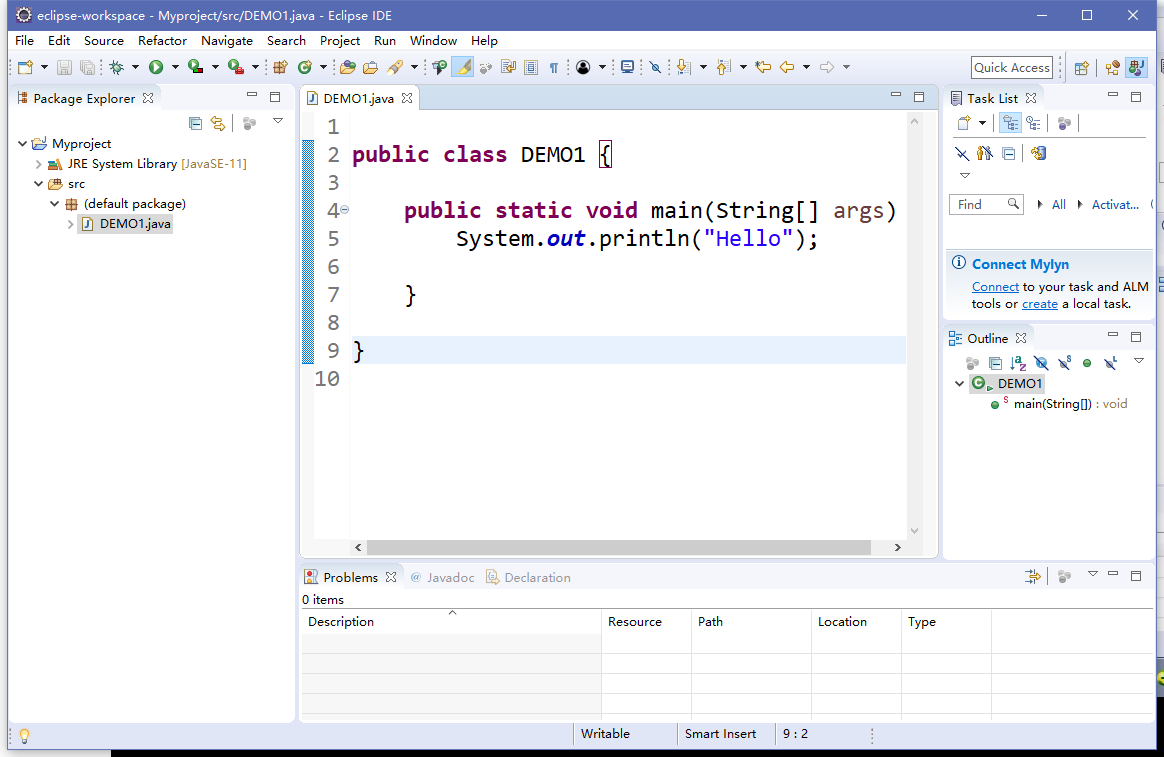This screenshot has width=1164, height=757.
Task: Expand the DEMO1.java tree node
Action: click(71, 224)
